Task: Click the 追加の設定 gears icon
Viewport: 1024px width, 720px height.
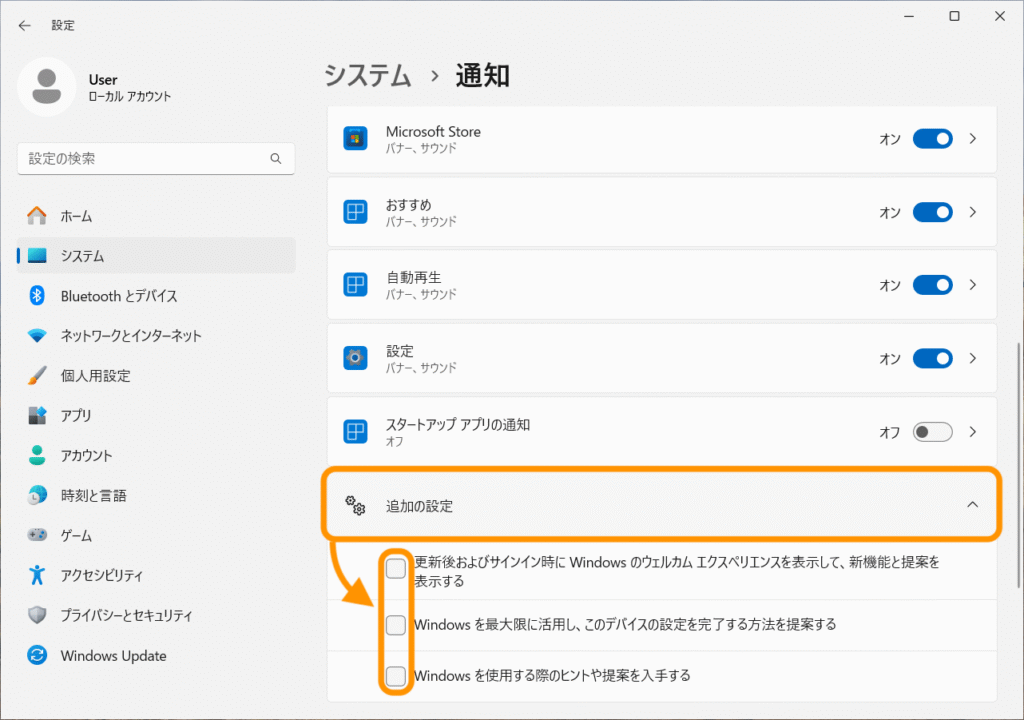Action: [355, 505]
